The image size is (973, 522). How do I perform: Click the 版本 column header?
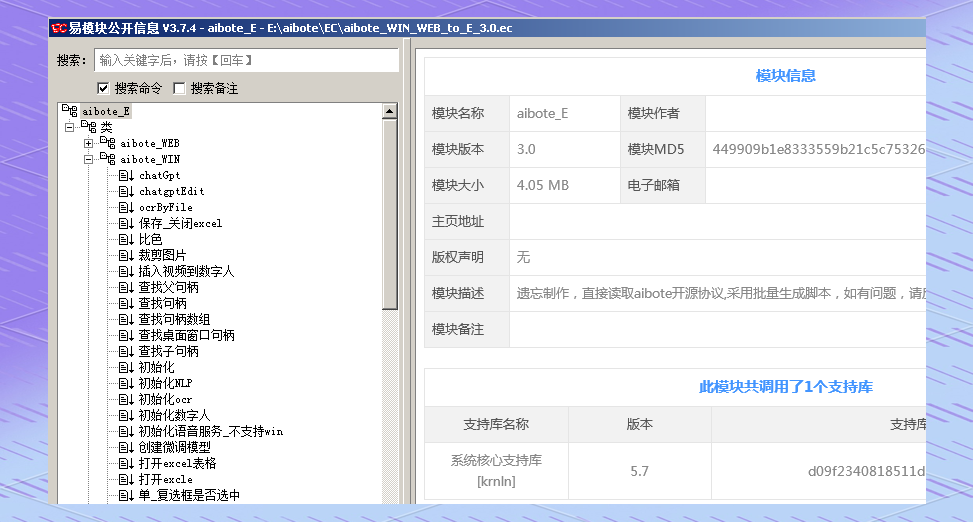640,425
